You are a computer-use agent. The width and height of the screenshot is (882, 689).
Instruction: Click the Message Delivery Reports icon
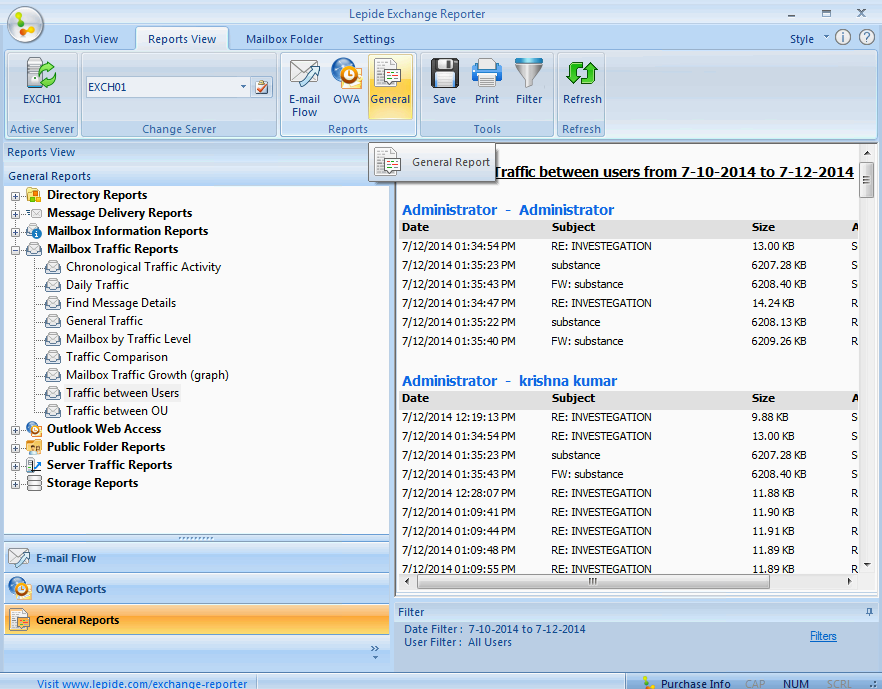tap(34, 213)
